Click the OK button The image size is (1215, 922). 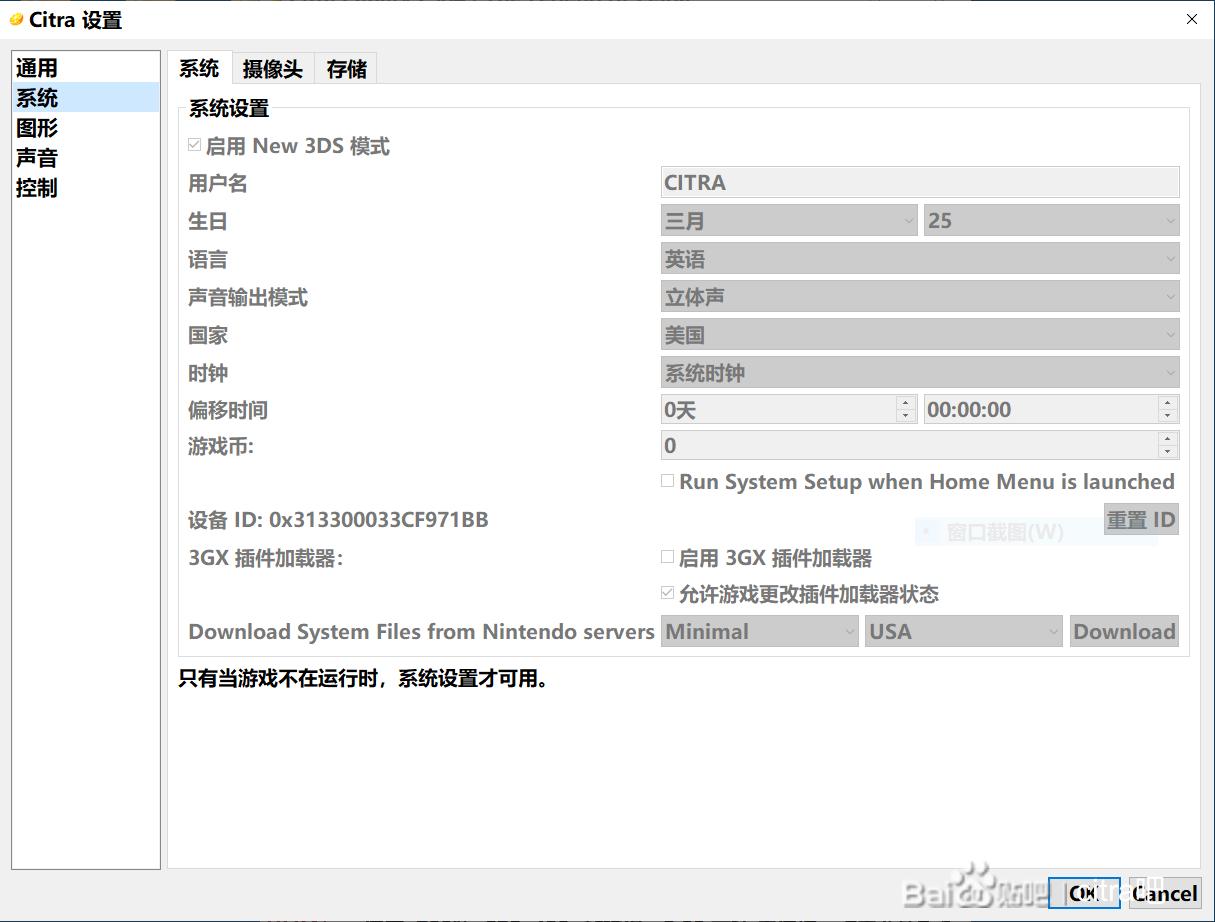pos(1084,893)
